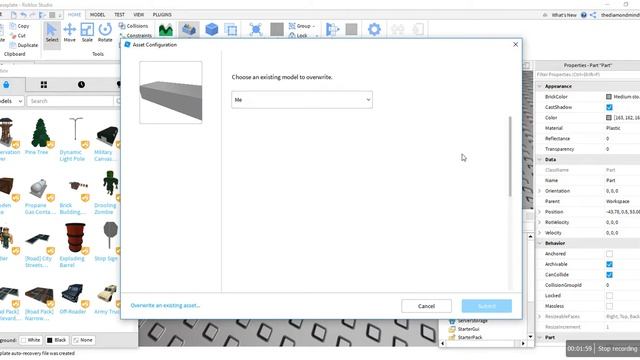
Task: Activate the Rotate tool
Action: tap(105, 33)
